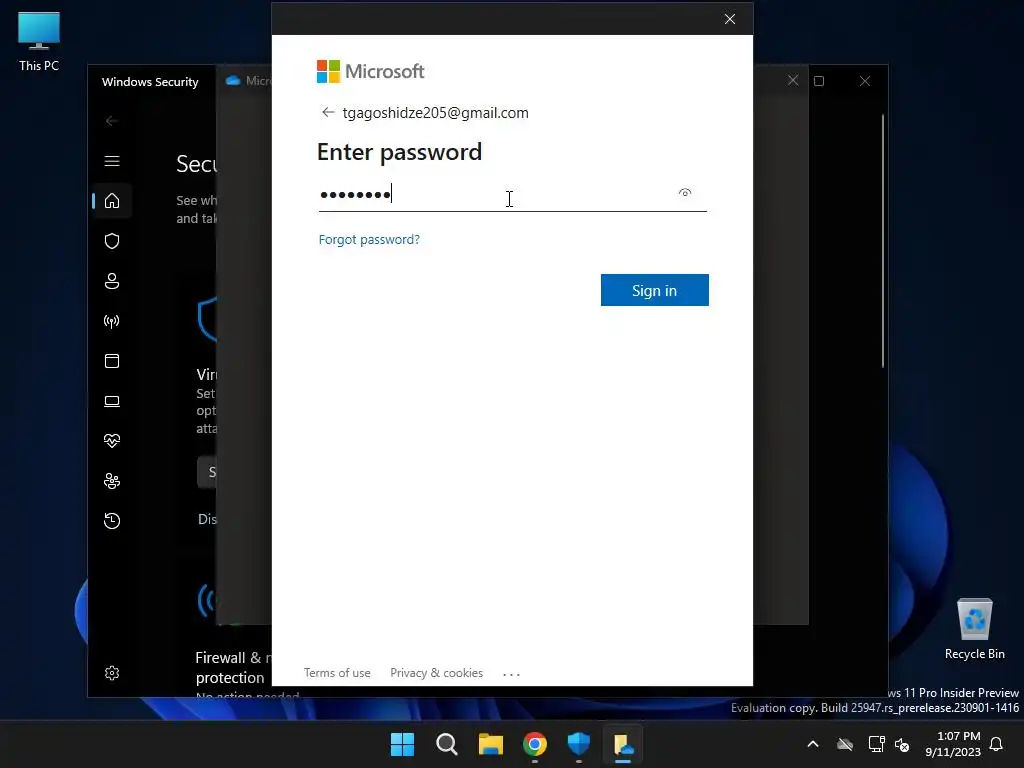This screenshot has height=768, width=1024.
Task: Open Firewall & network protection sidebar icon
Action: (112, 321)
